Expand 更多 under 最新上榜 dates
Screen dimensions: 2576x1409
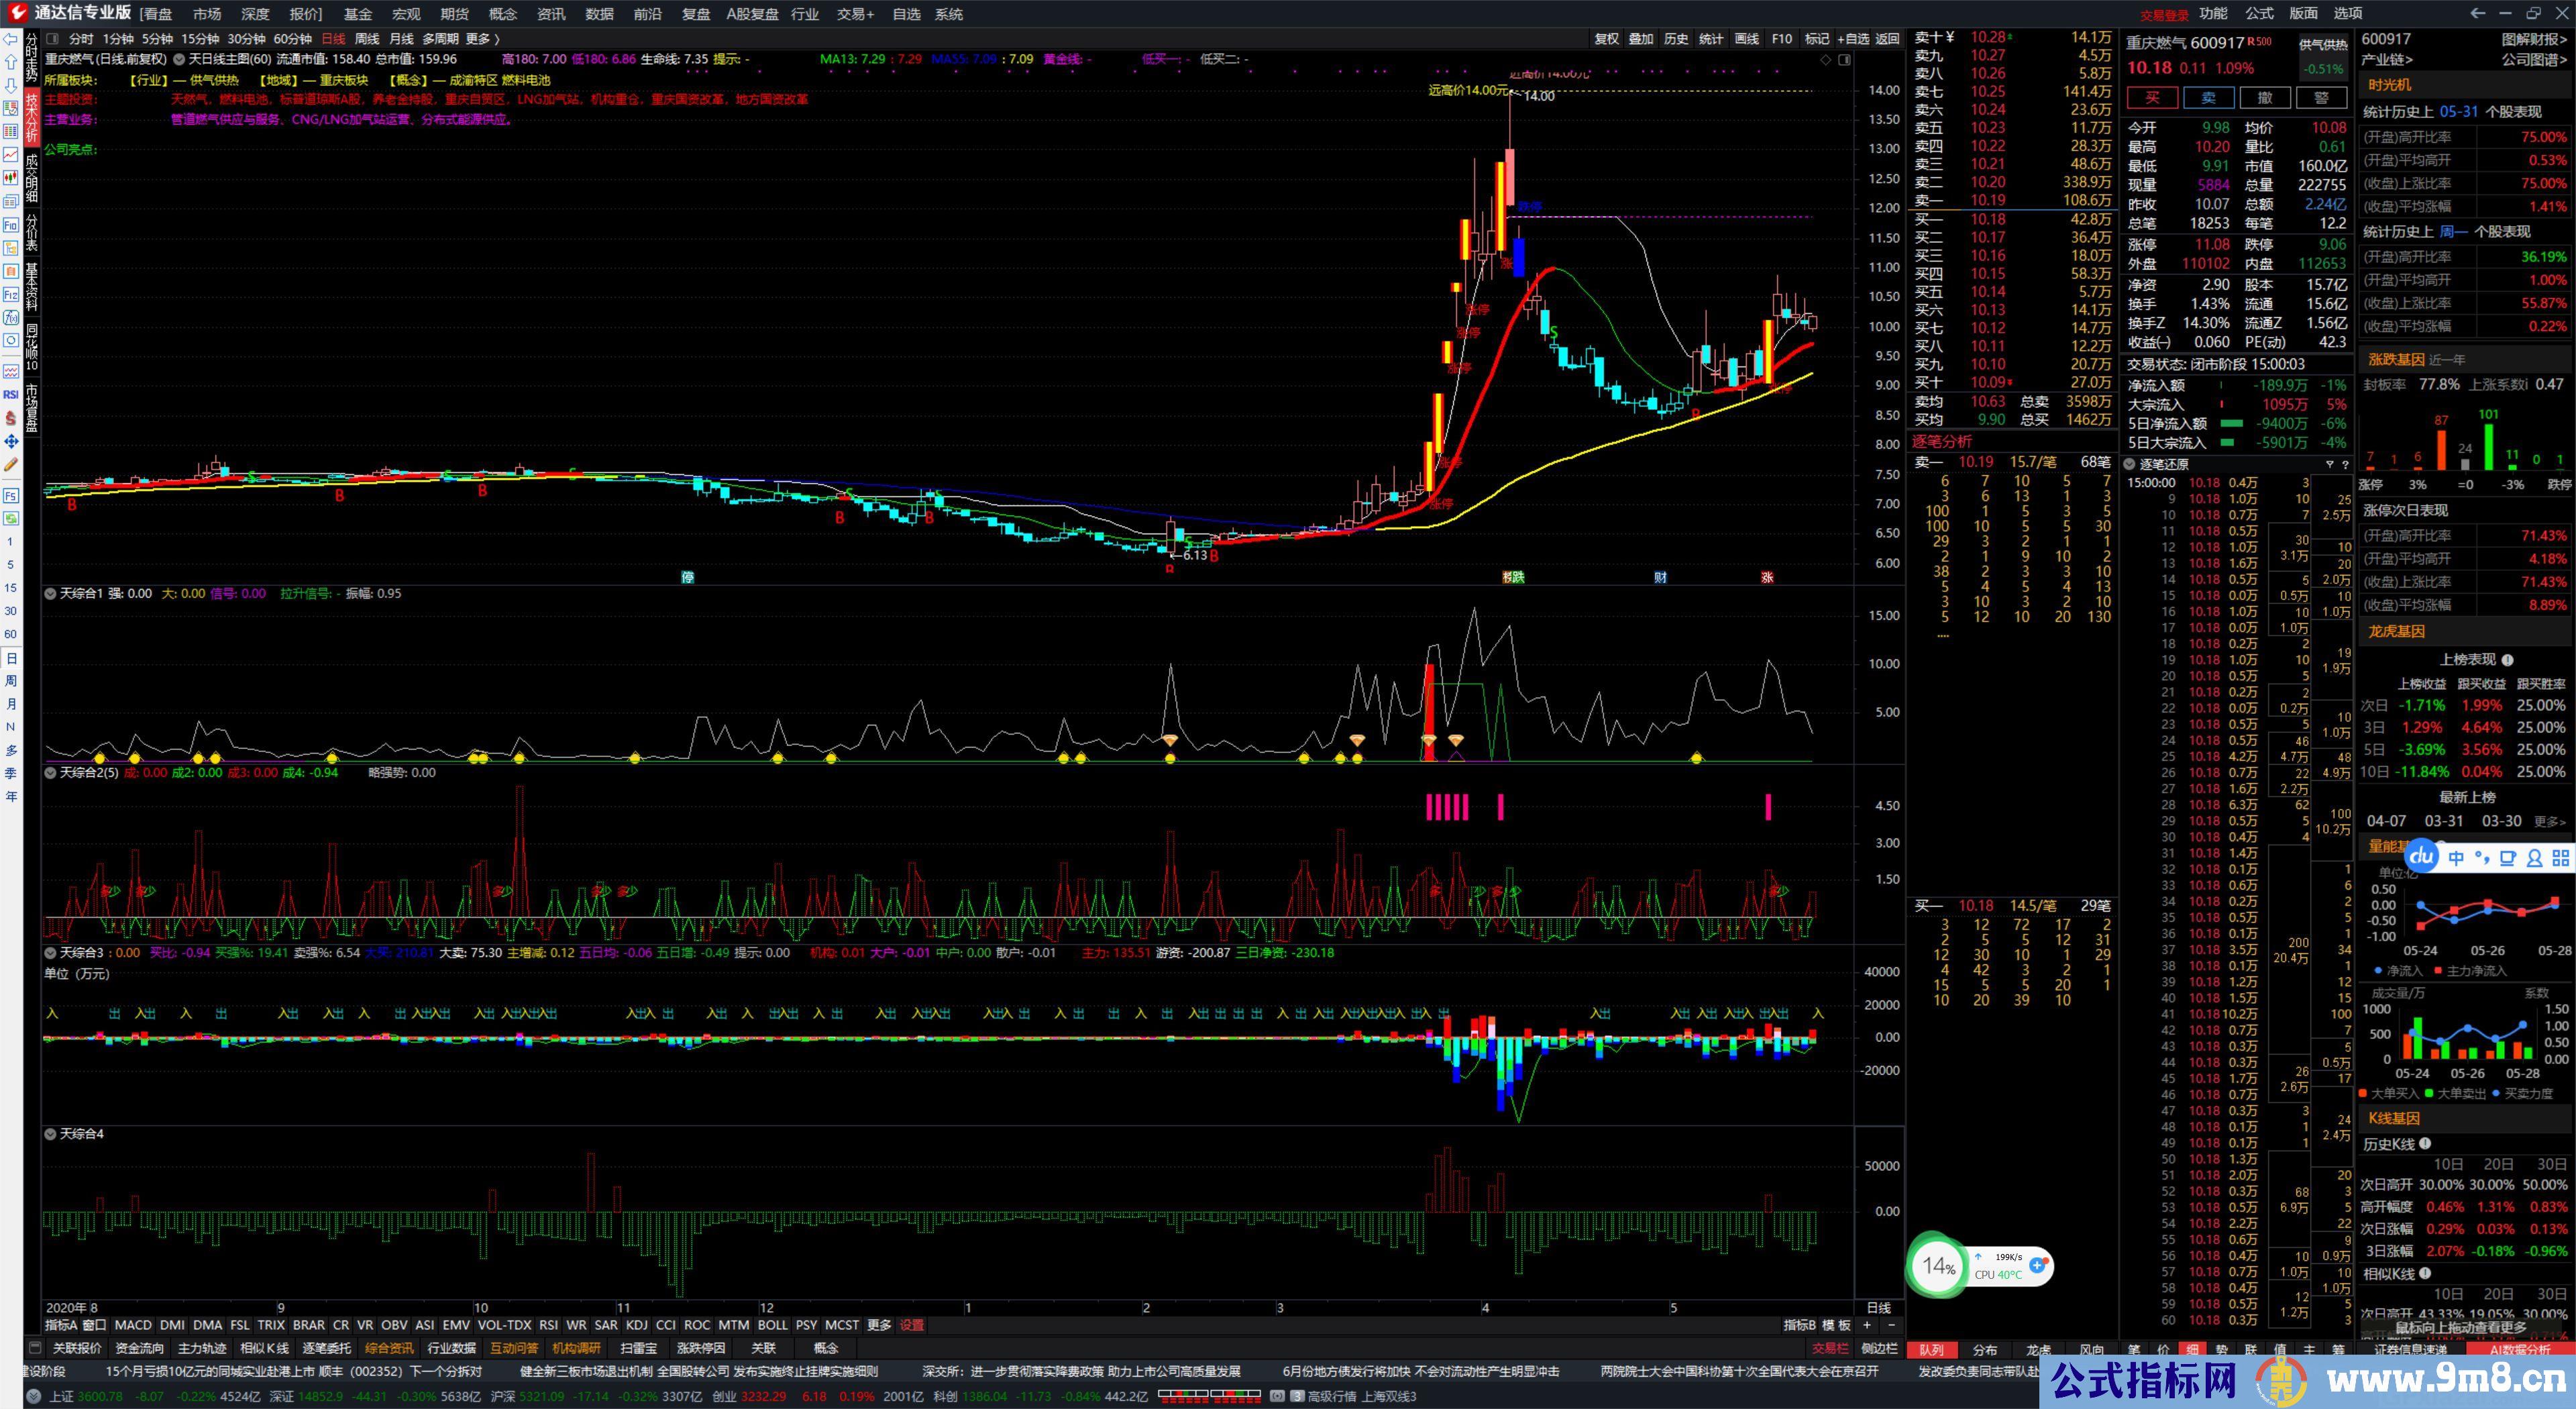click(2550, 821)
